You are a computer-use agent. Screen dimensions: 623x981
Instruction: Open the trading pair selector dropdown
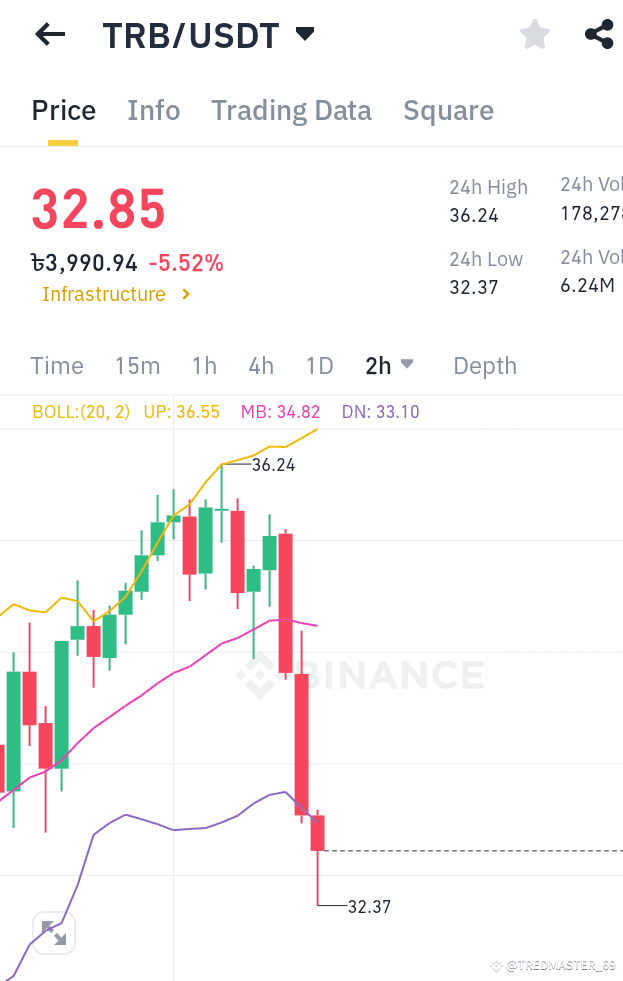coord(305,33)
